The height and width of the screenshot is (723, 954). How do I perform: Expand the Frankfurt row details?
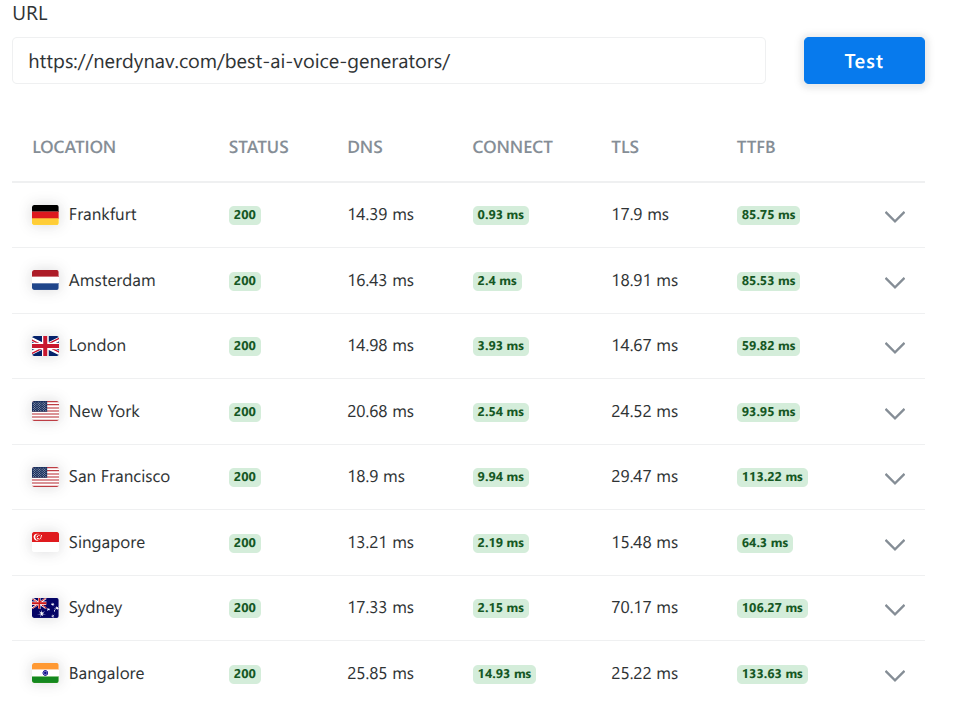pos(894,216)
